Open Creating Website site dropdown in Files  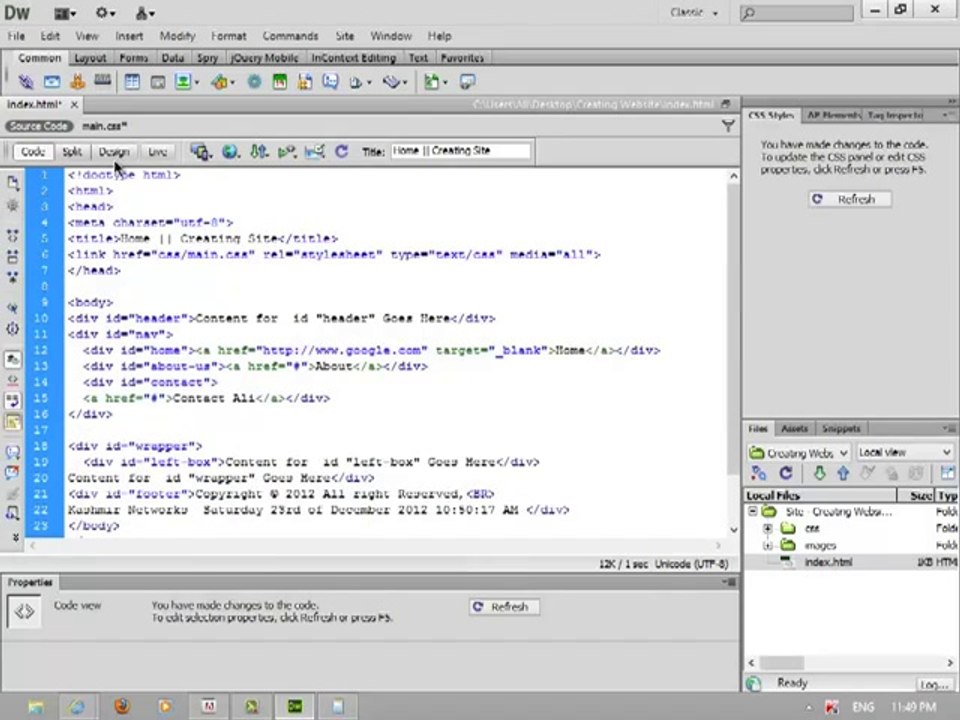tap(798, 453)
